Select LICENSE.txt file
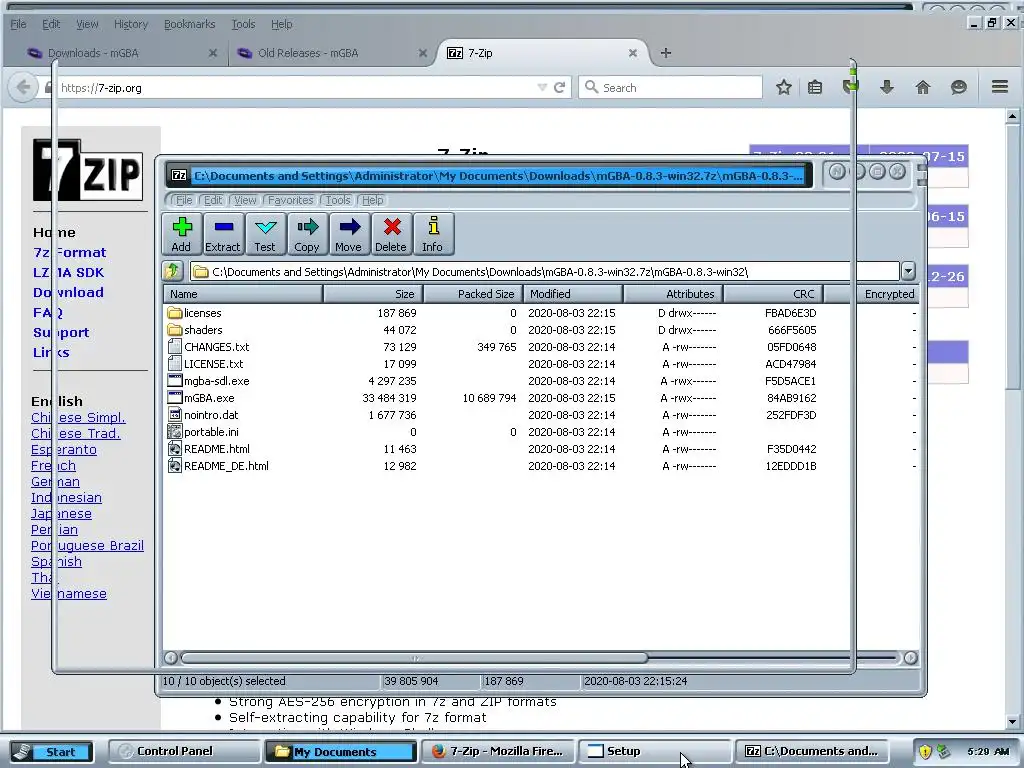 214,364
